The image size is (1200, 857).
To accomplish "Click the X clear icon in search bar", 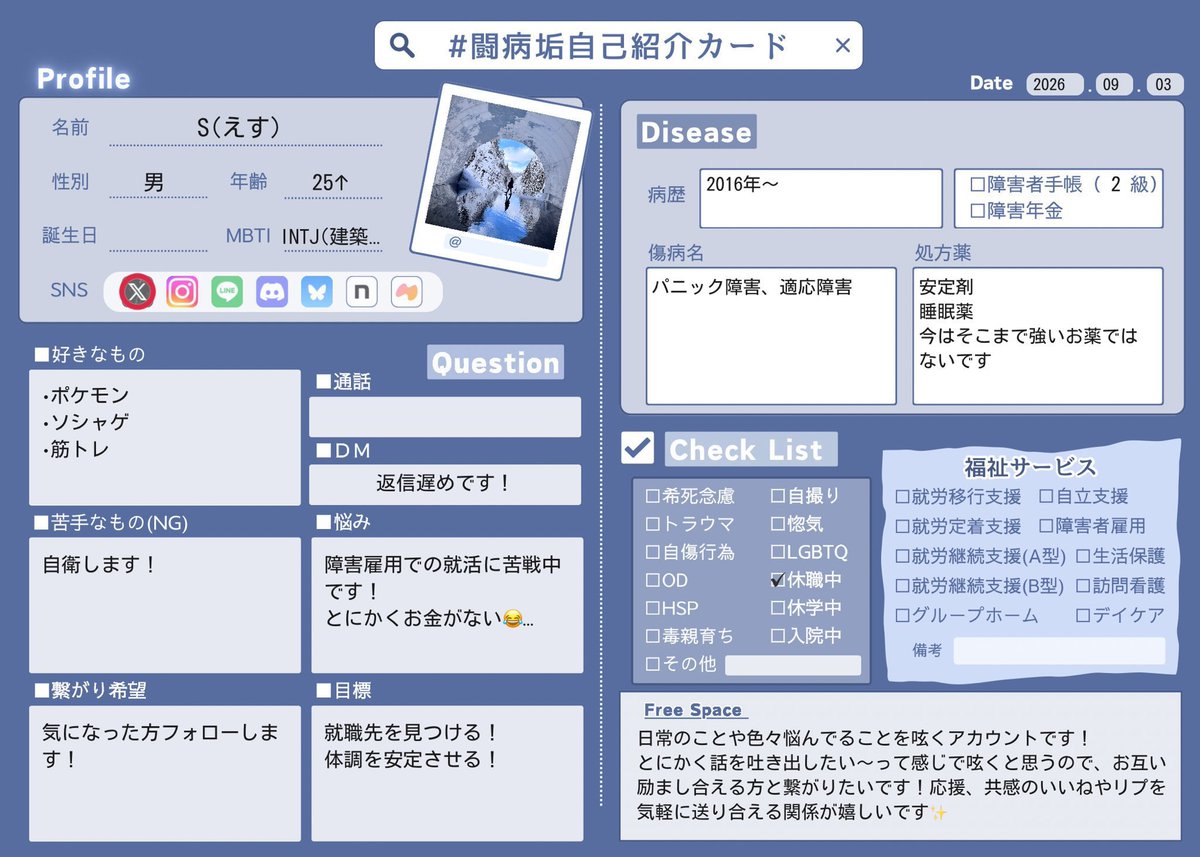I will (x=842, y=45).
